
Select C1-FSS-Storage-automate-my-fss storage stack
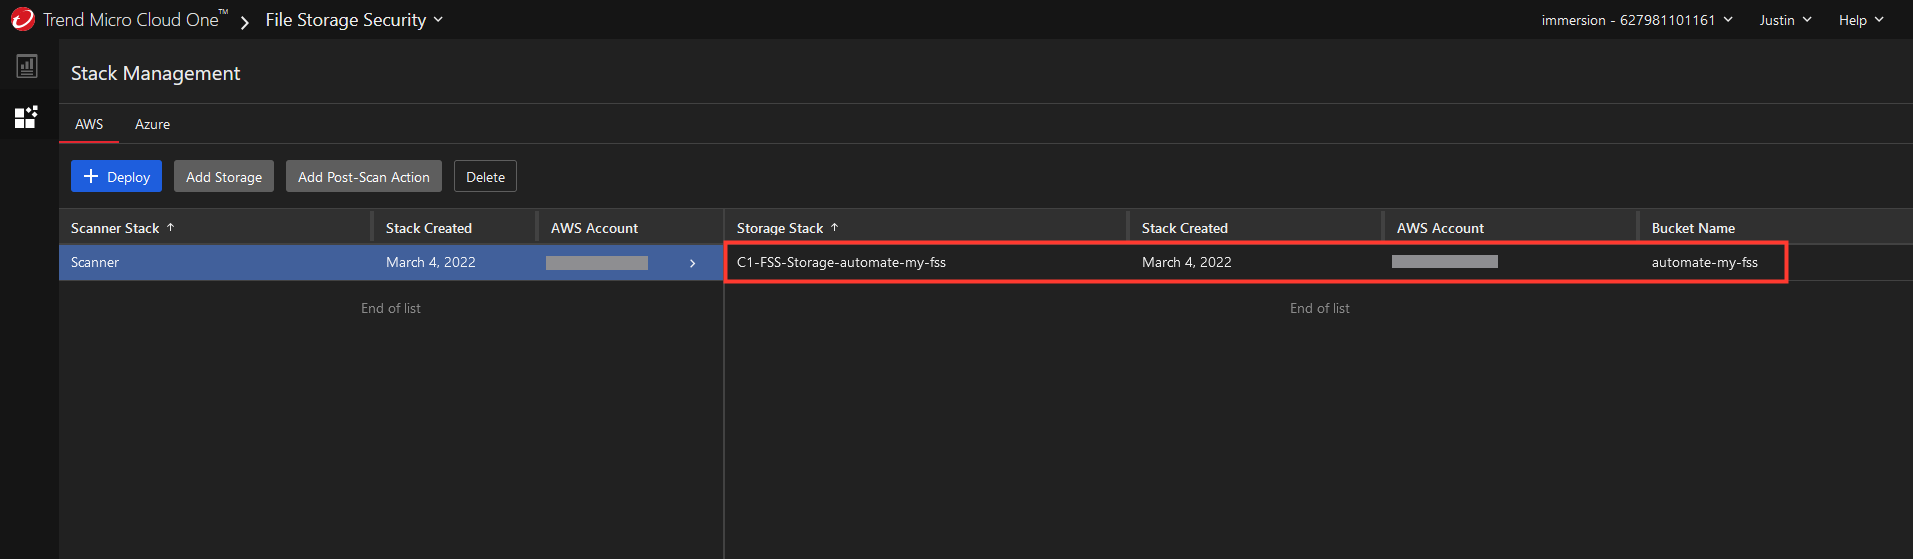pyautogui.click(x=841, y=262)
